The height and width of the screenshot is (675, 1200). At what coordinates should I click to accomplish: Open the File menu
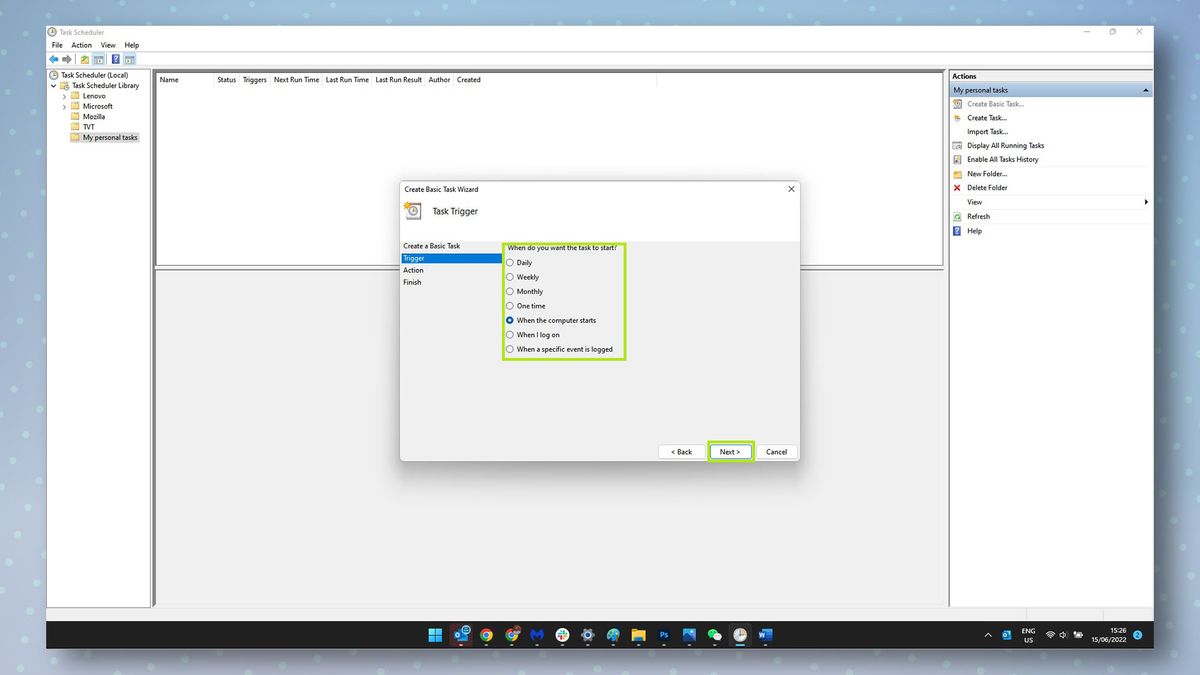(56, 44)
